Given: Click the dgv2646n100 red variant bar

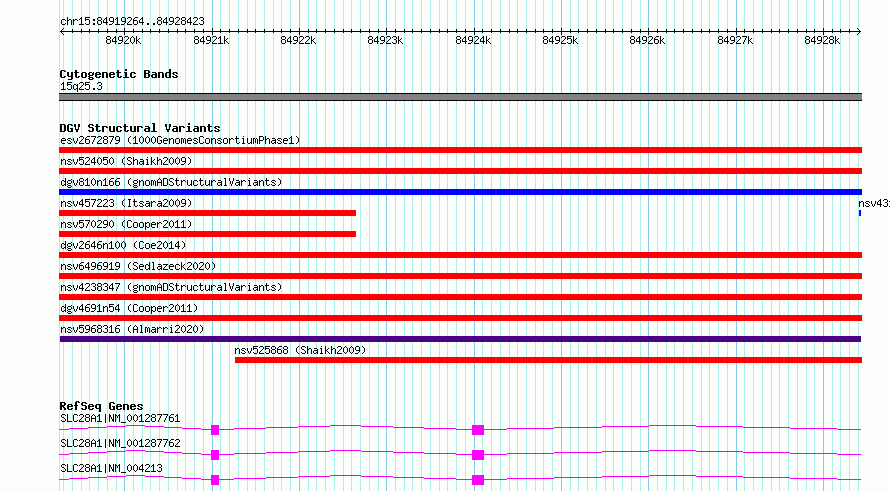Looking at the screenshot, I should pyautogui.click(x=460, y=255).
